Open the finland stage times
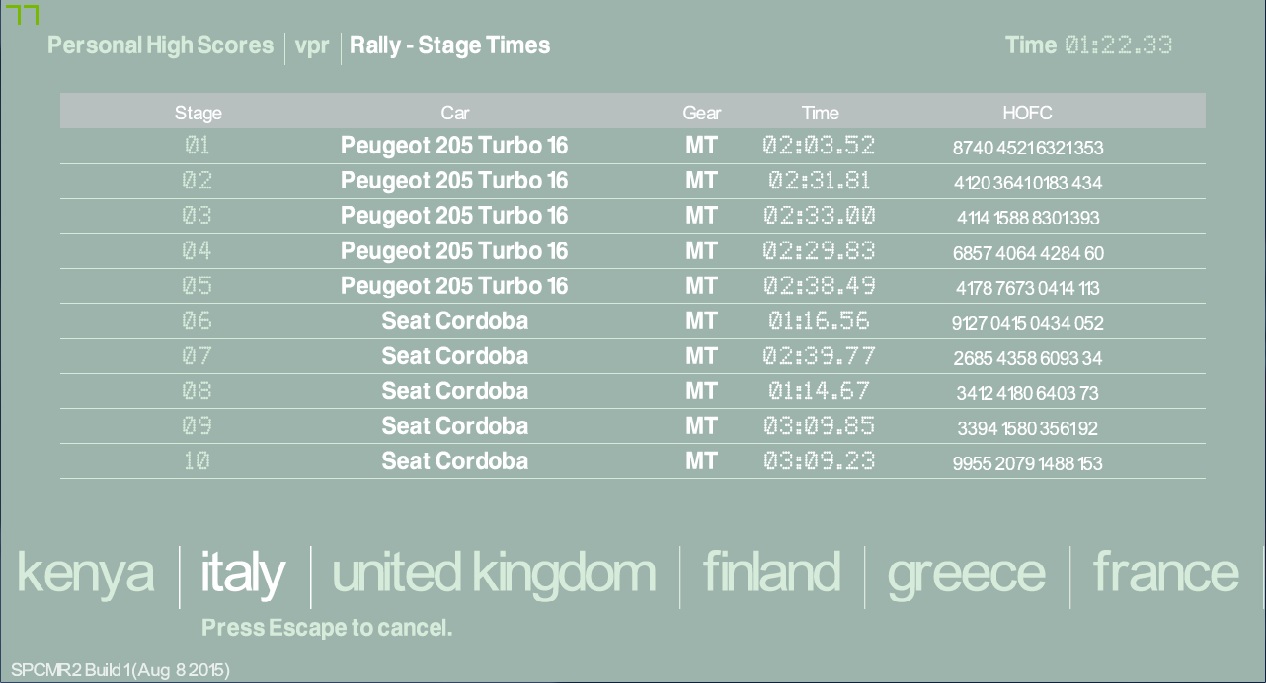Image resolution: width=1266 pixels, height=683 pixels. (x=771, y=573)
